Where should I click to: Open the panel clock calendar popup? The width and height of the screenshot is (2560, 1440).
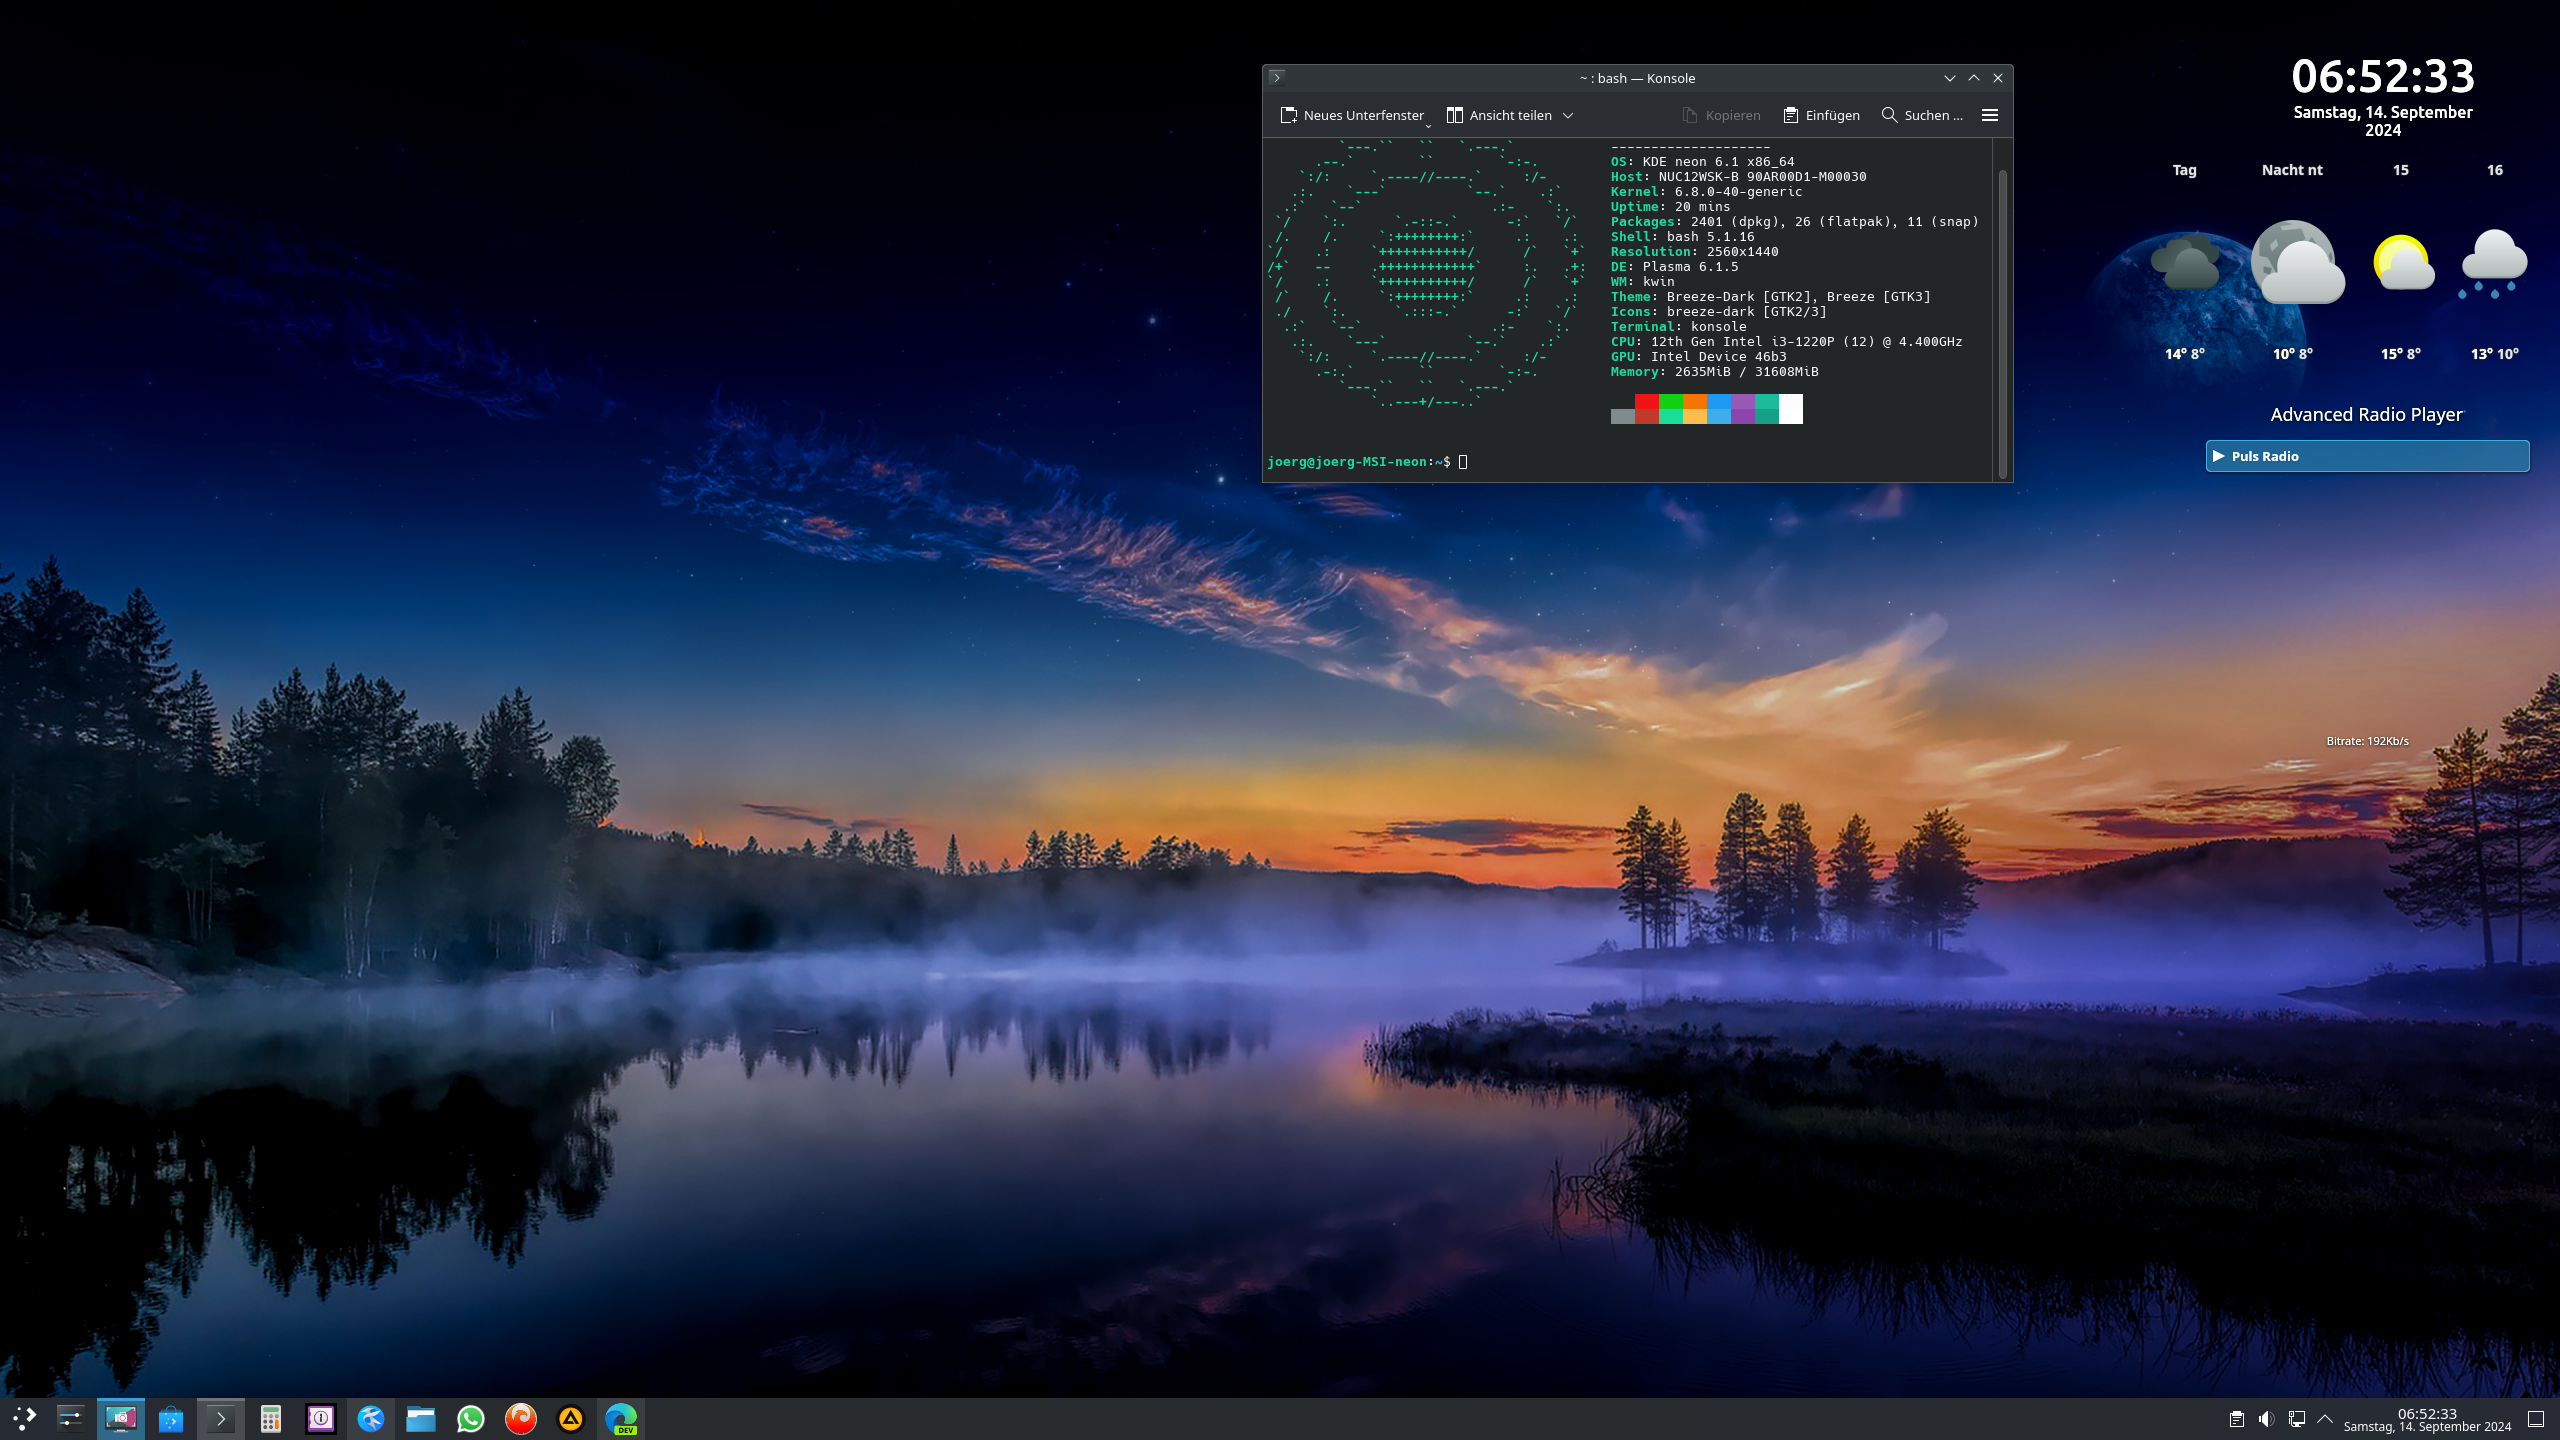(2427, 1420)
